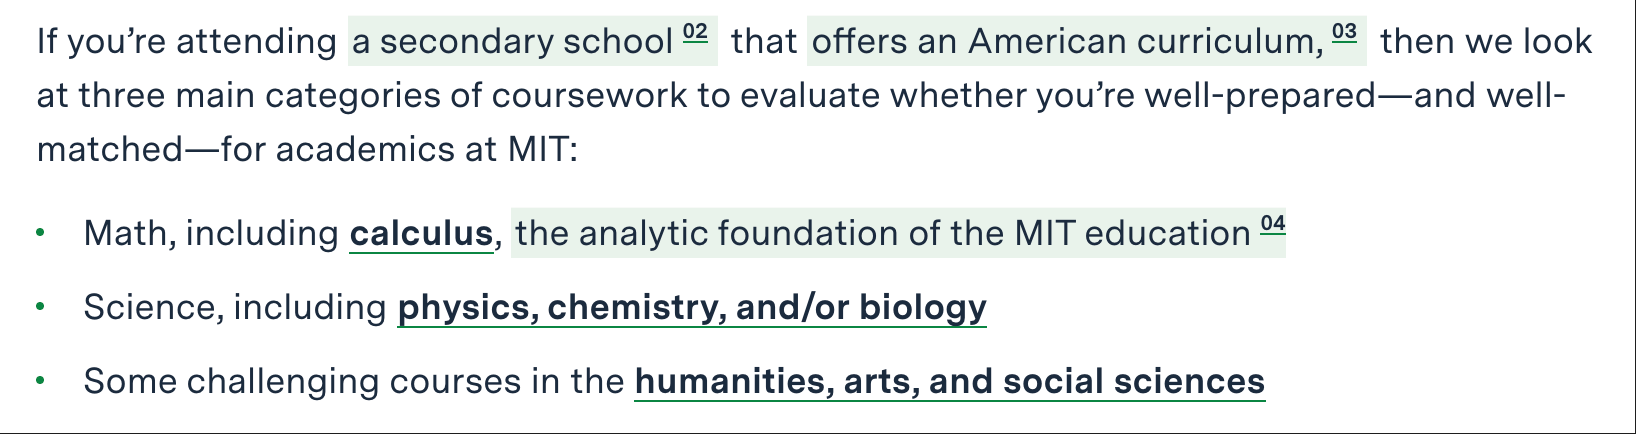The image size is (1636, 434).
Task: Expand the "a secondary school" highlighted annotation
Action: [512, 42]
